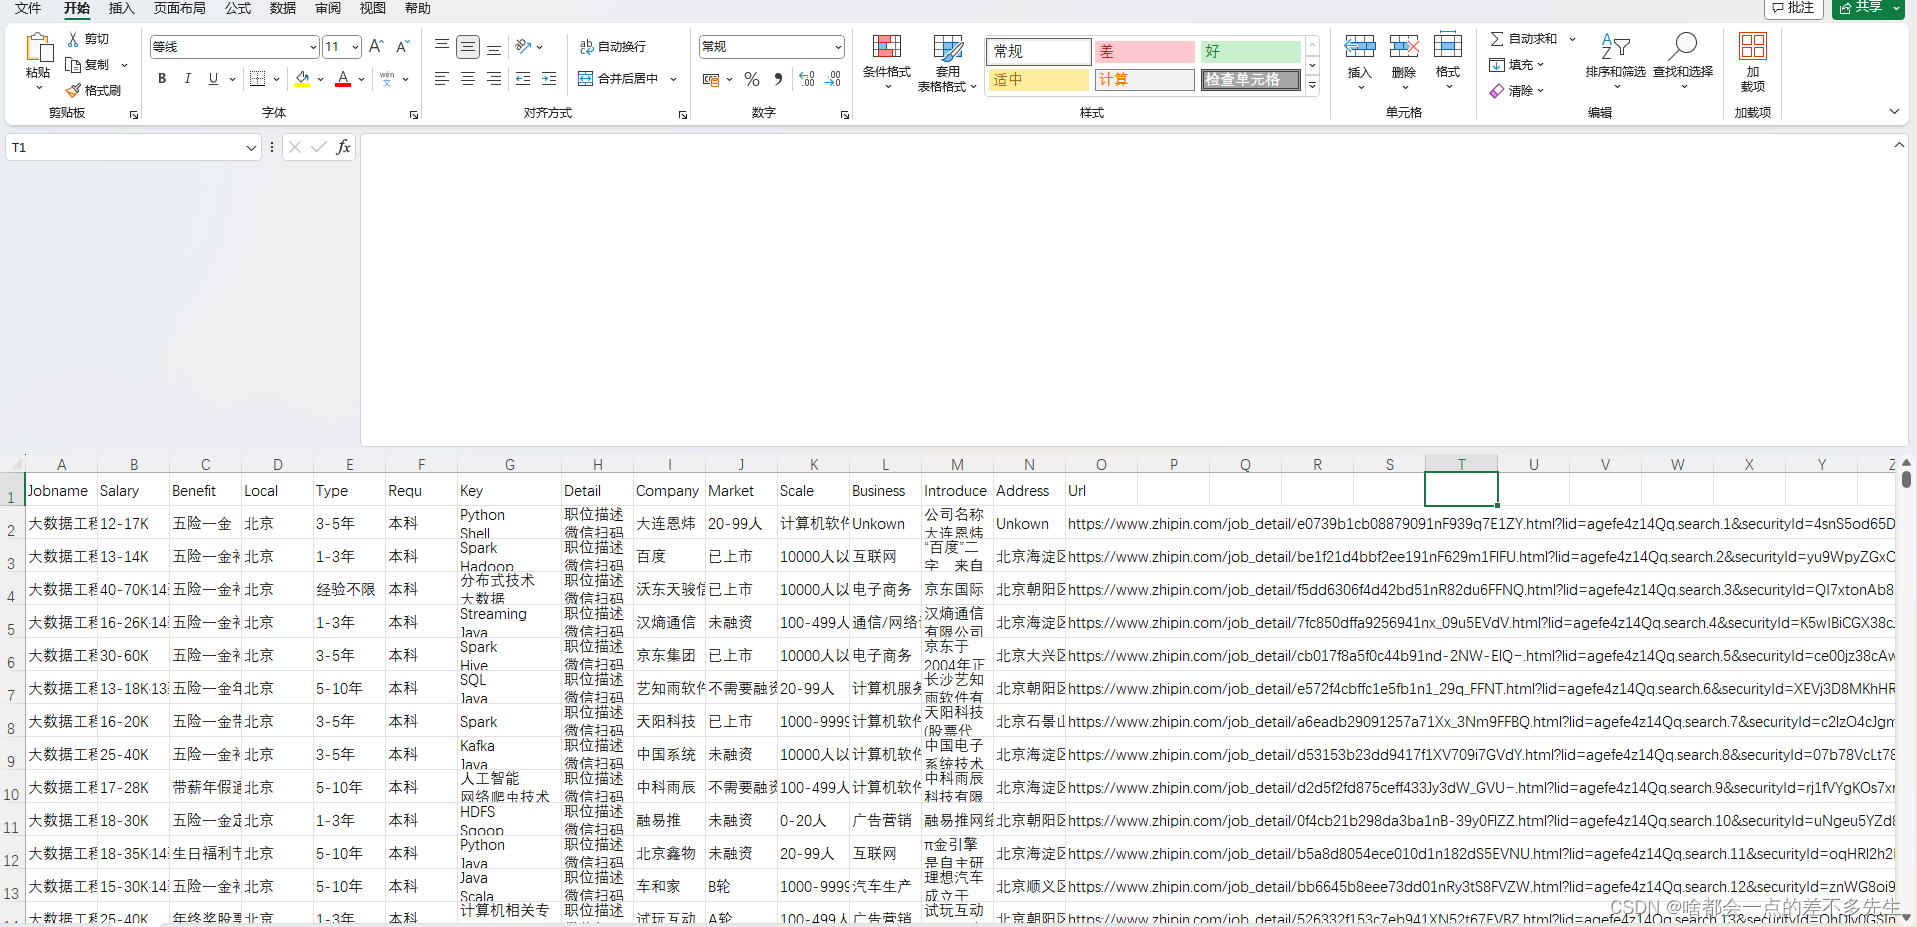1917x927 pixels.
Task: Expand the Name Box dropdown arrow
Action: tap(251, 148)
